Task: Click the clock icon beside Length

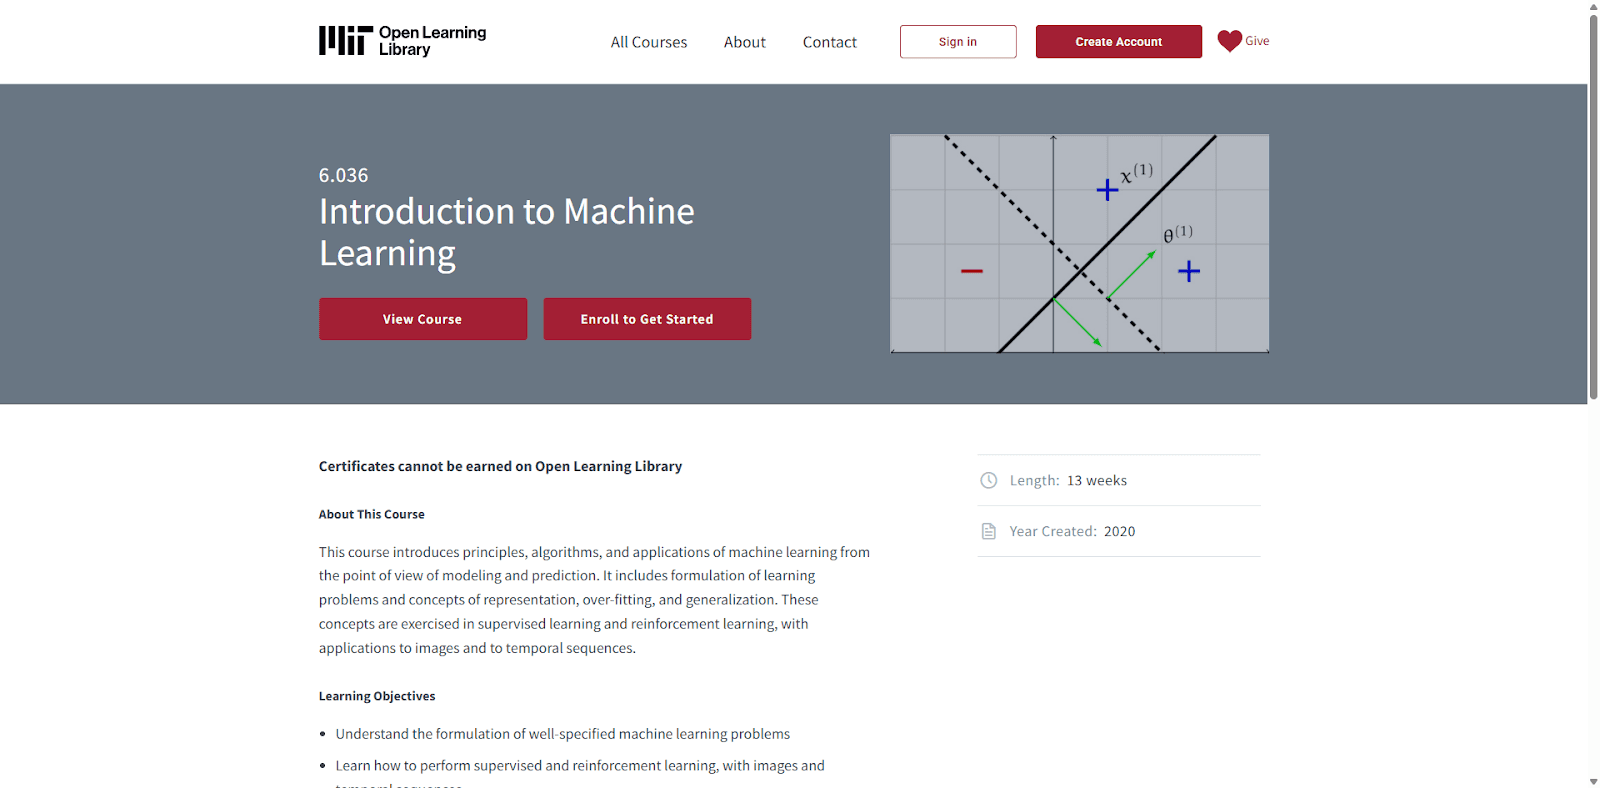Action: pyautogui.click(x=988, y=480)
